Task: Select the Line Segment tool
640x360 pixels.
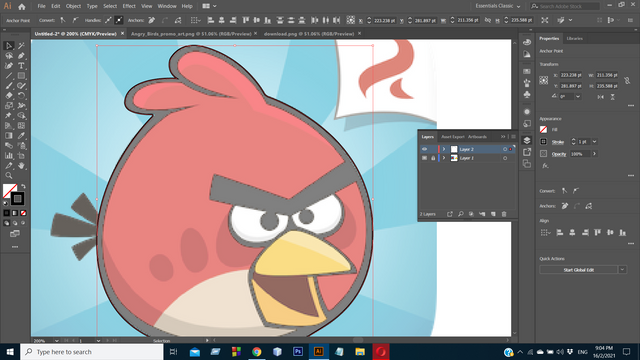Action: coord(9,76)
